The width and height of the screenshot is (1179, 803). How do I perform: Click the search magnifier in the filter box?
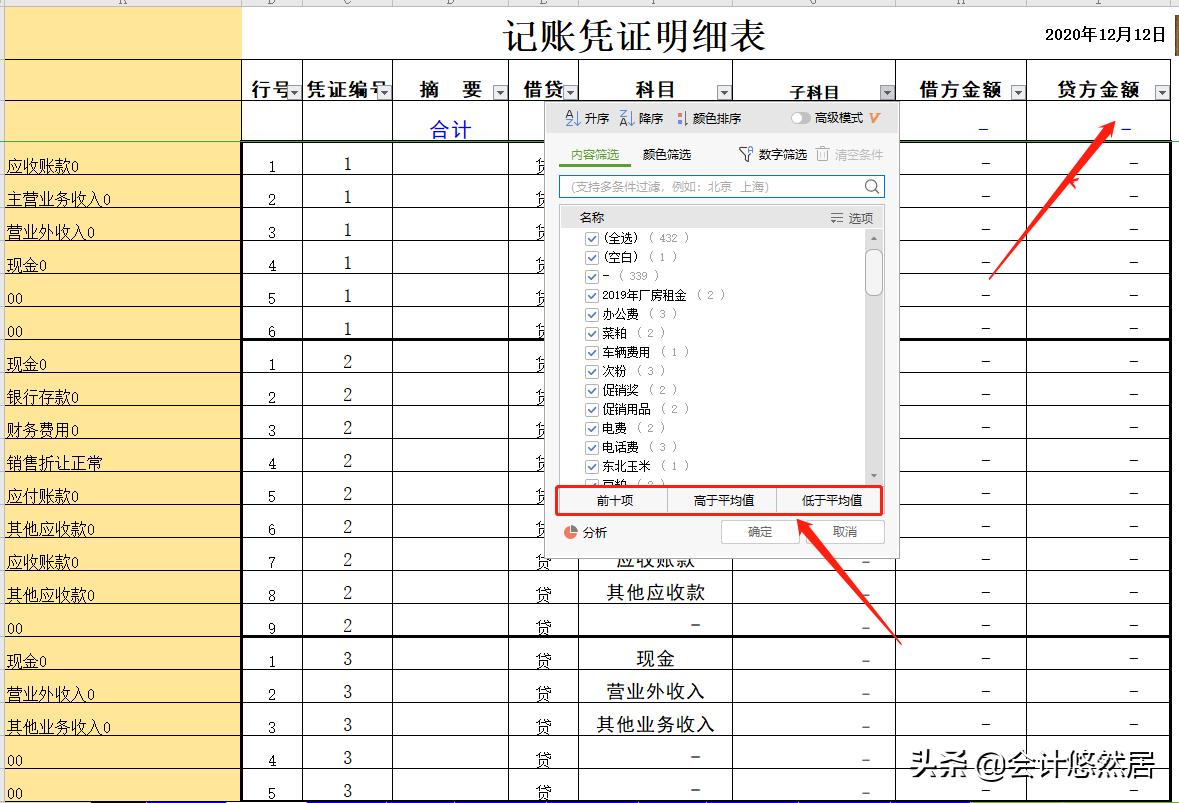pyautogui.click(x=871, y=186)
